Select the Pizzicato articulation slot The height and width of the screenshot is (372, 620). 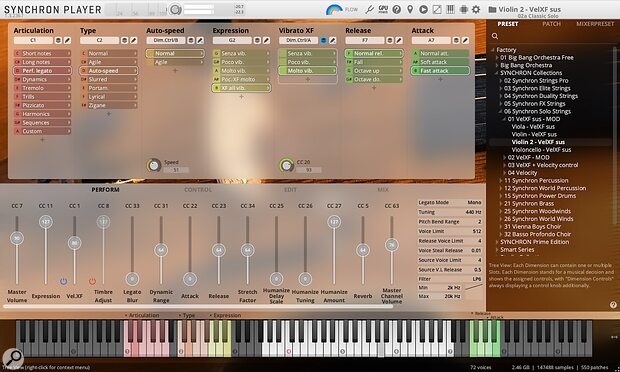(42, 105)
